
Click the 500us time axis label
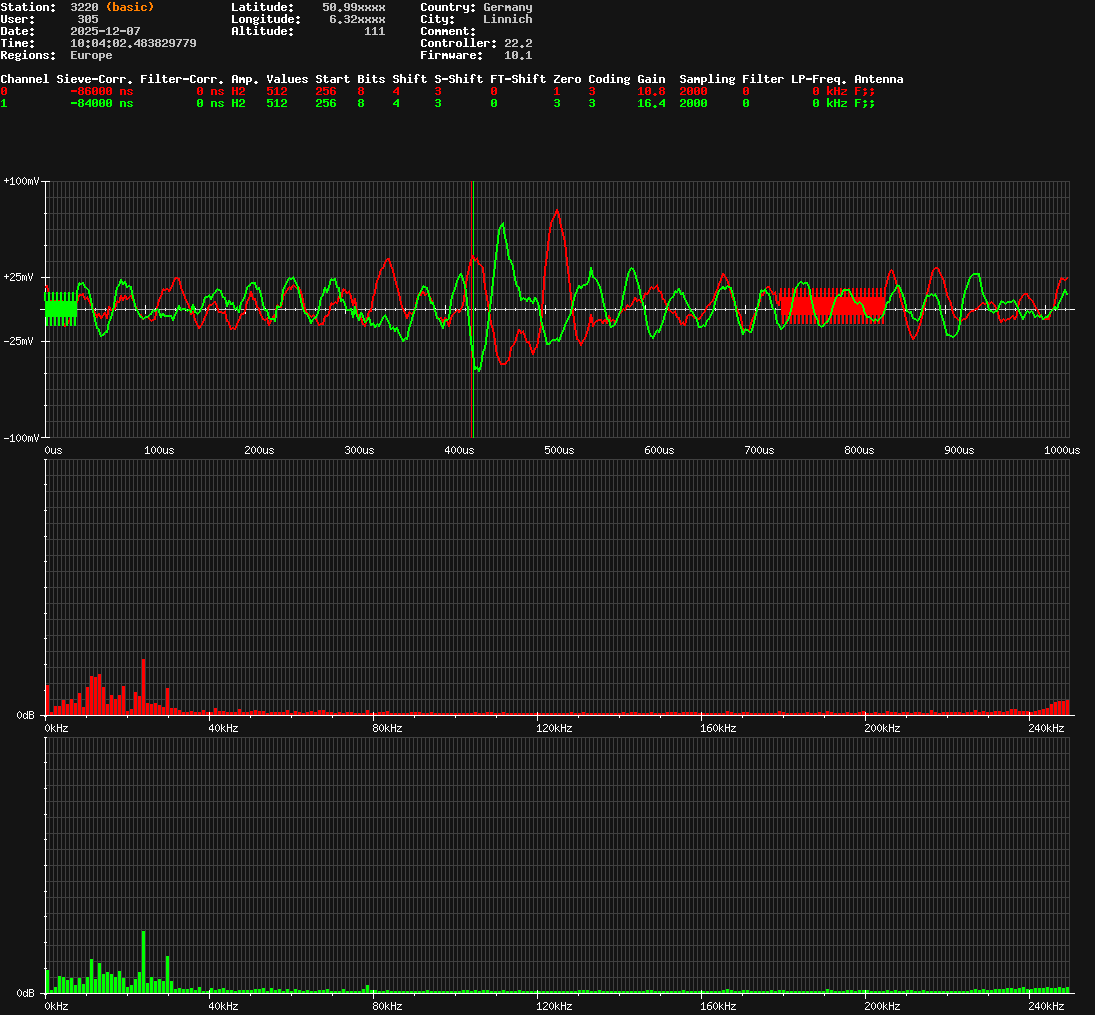pos(559,450)
